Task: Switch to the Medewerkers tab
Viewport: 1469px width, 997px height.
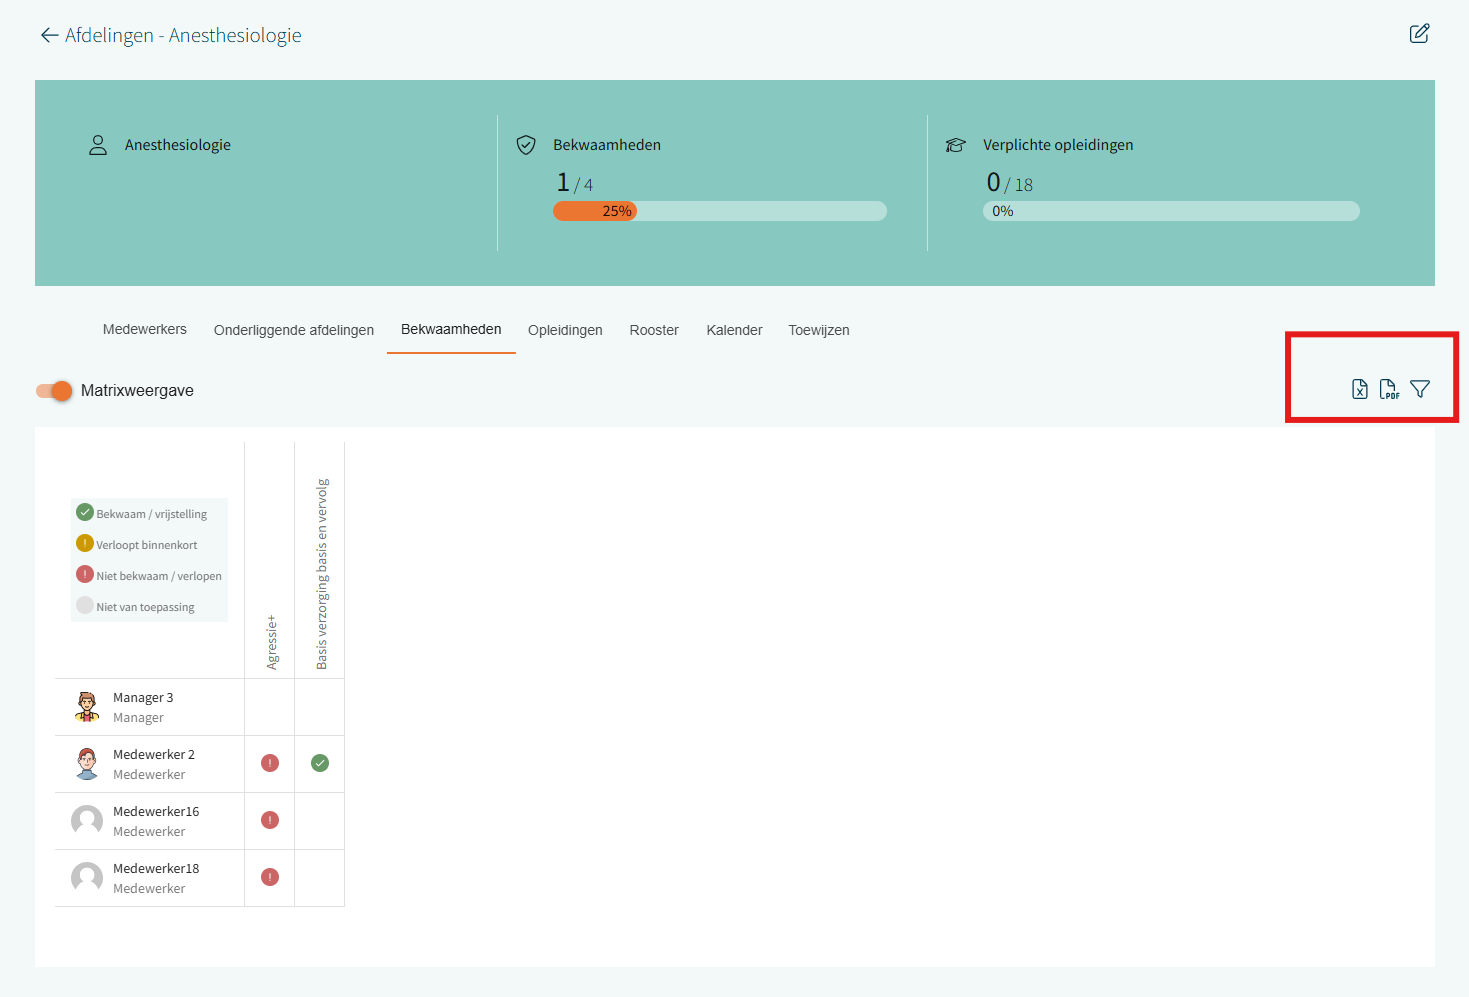Action: click(145, 330)
